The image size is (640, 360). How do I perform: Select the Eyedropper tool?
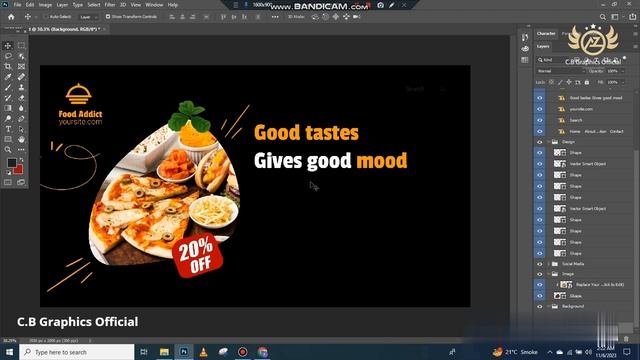[x=8, y=77]
